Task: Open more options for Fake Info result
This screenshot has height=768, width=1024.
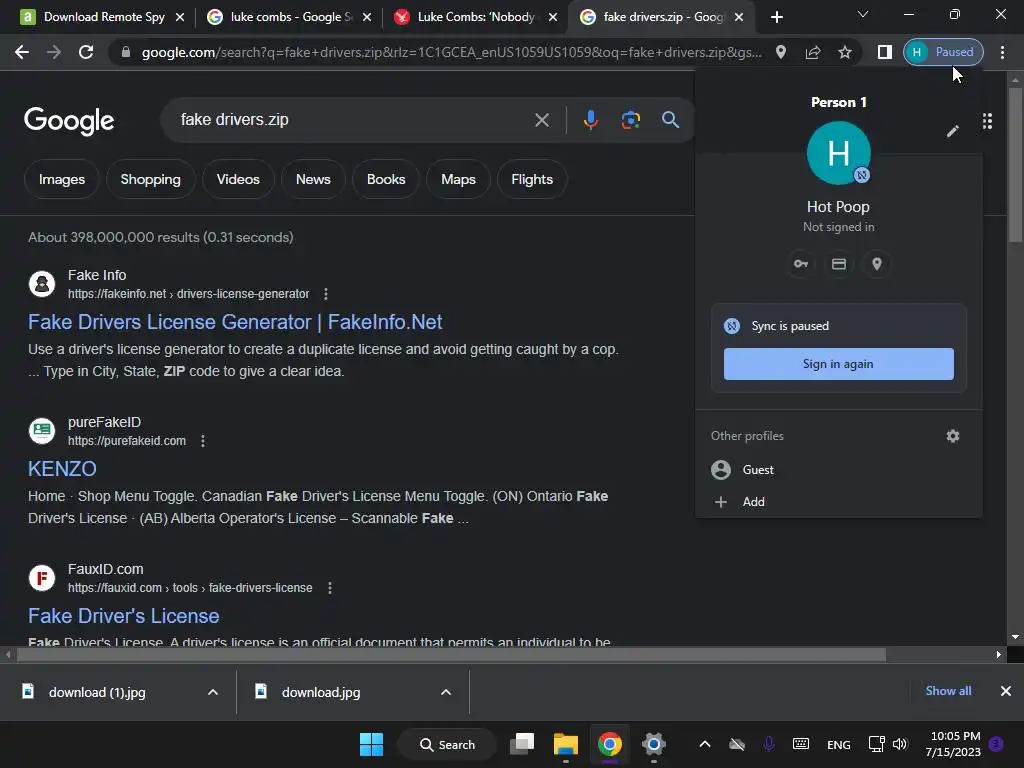Action: point(326,294)
